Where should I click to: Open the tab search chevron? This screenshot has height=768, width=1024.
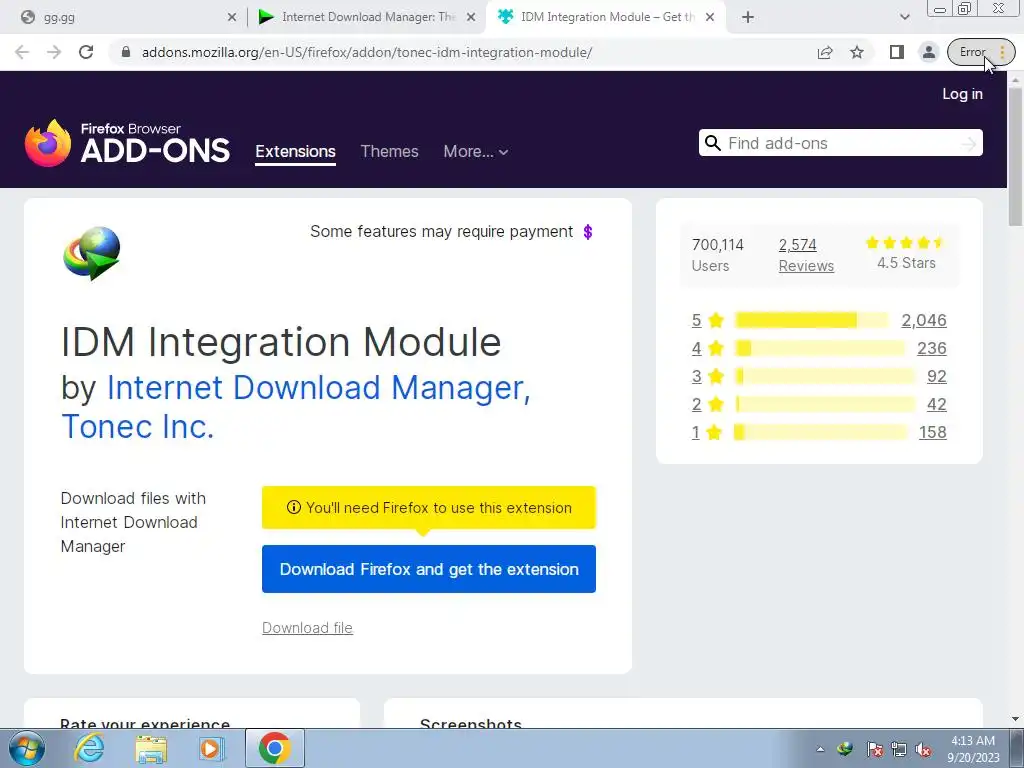(x=904, y=17)
